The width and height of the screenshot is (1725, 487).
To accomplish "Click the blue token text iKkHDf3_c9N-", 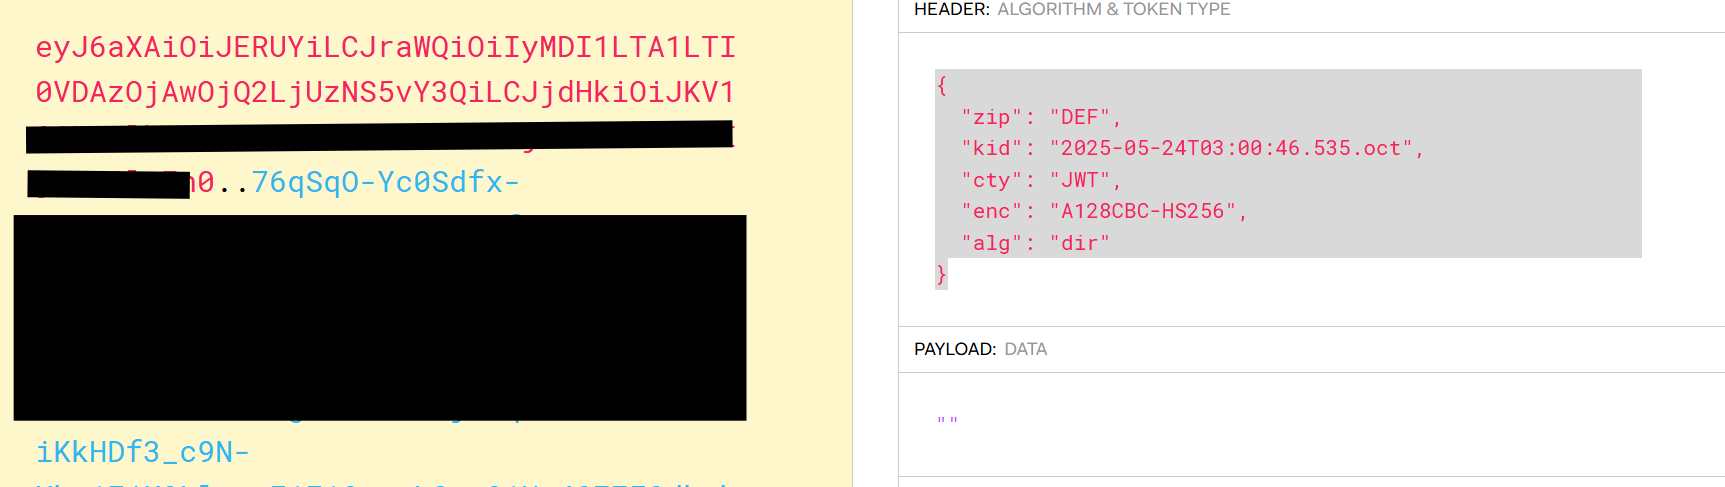I will coord(142,452).
